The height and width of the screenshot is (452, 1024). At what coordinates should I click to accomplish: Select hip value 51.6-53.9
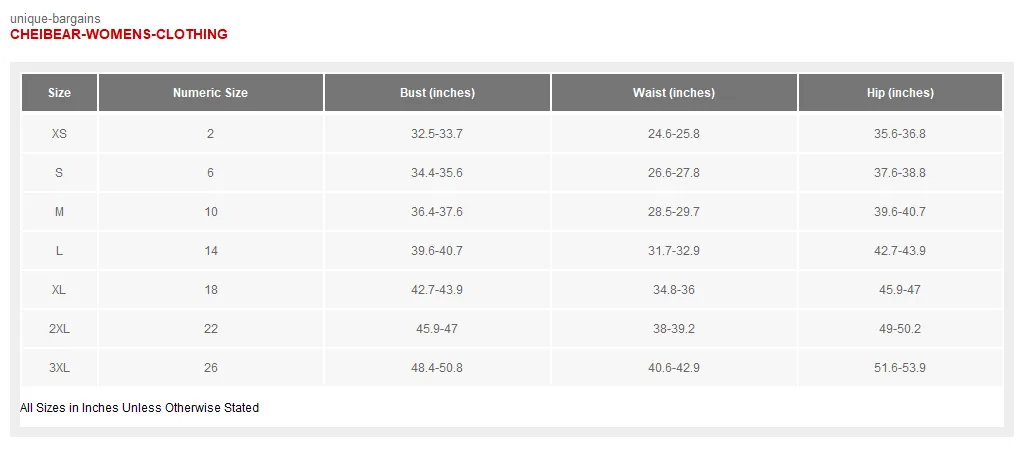pyautogui.click(x=900, y=368)
